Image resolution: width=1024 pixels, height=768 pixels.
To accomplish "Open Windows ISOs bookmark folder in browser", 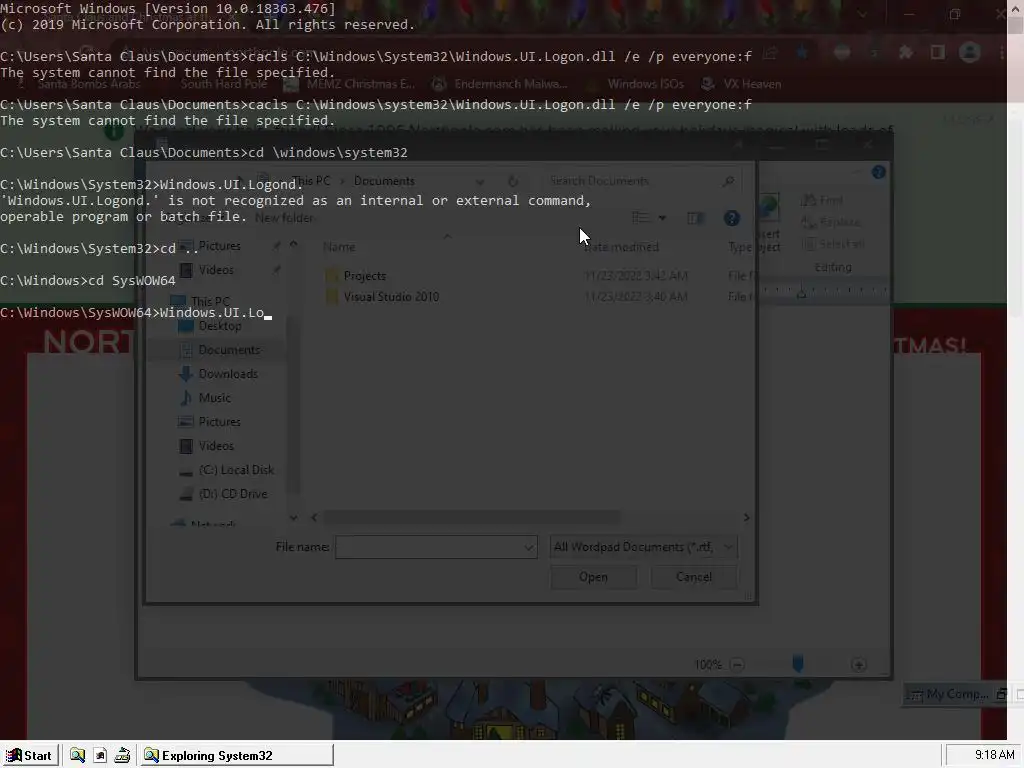I will 636,84.
